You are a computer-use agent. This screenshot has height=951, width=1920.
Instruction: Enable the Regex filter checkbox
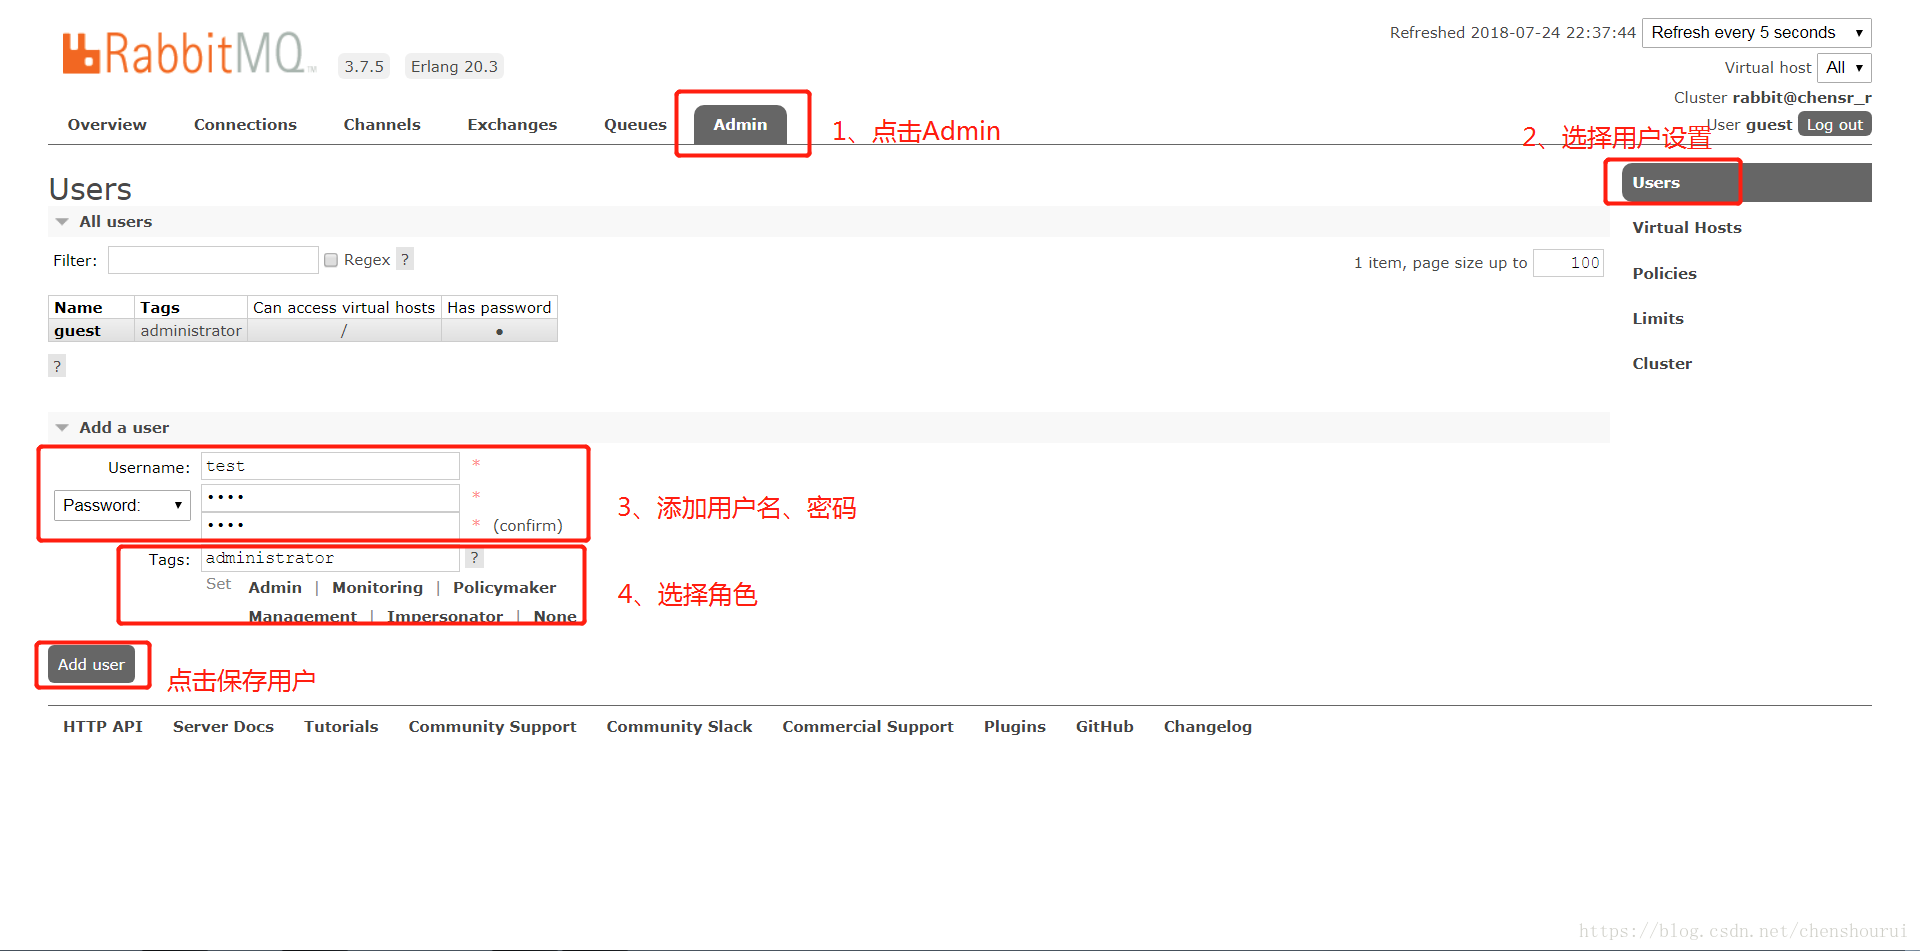pyautogui.click(x=331, y=260)
